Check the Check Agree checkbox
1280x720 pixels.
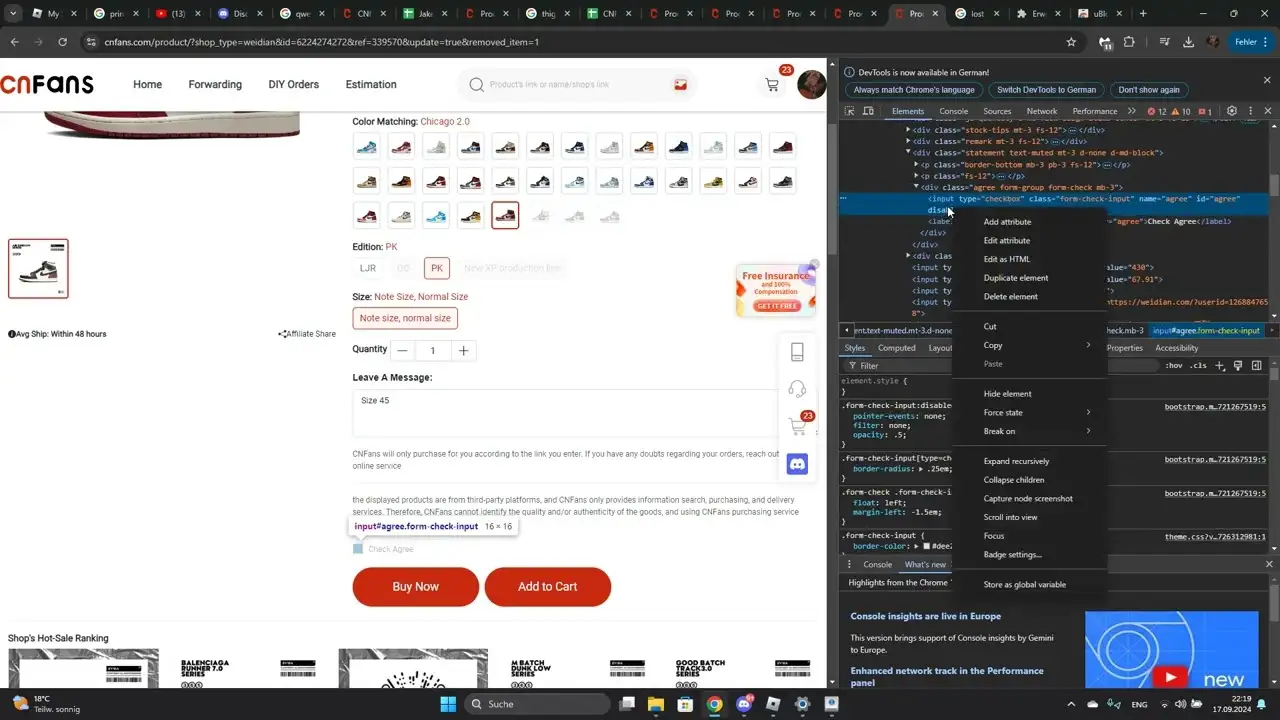tap(358, 549)
